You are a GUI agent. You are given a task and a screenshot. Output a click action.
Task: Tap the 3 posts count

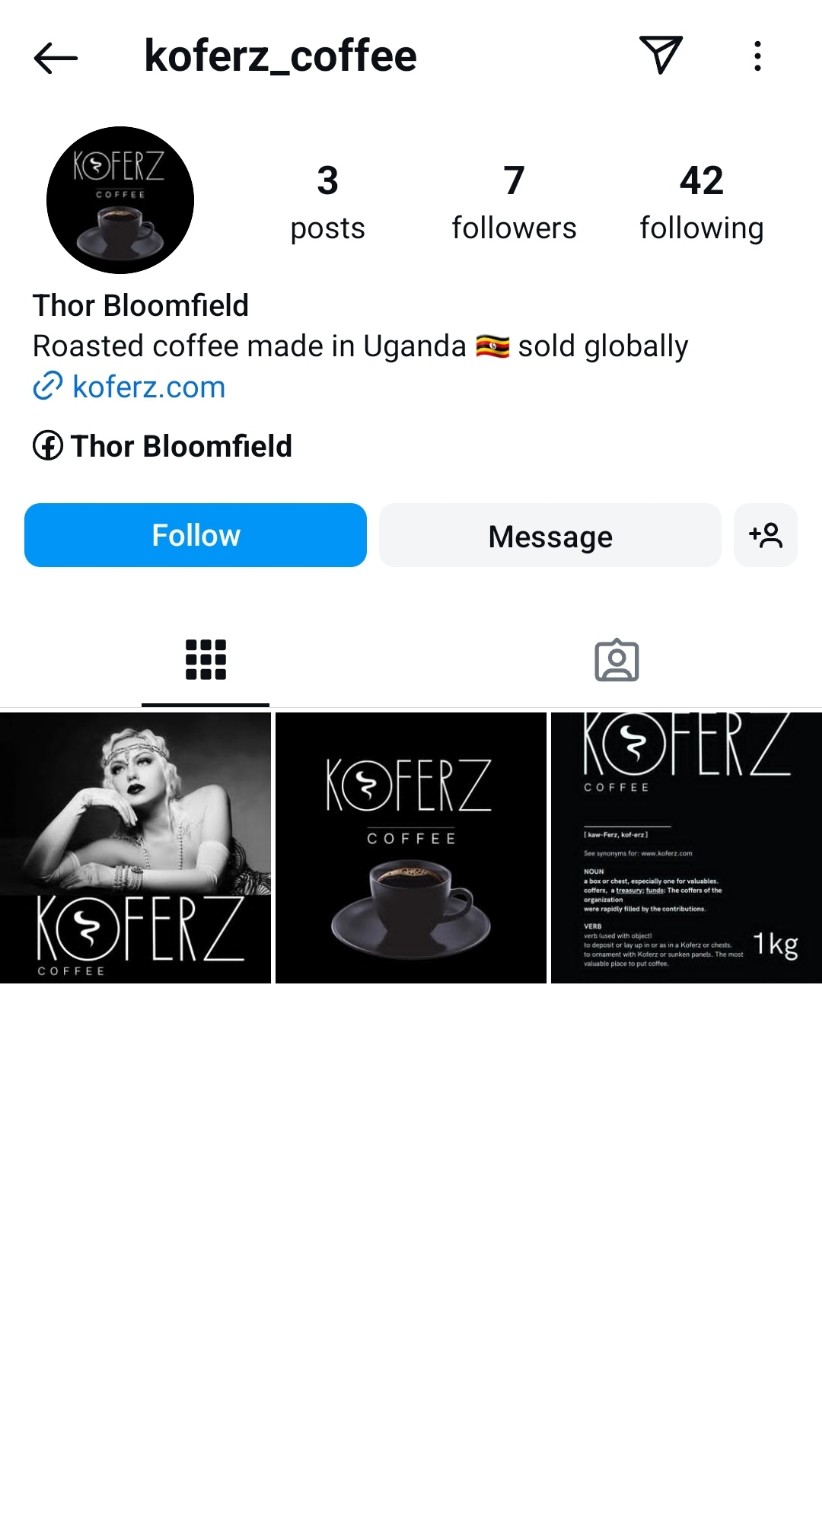pos(328,203)
